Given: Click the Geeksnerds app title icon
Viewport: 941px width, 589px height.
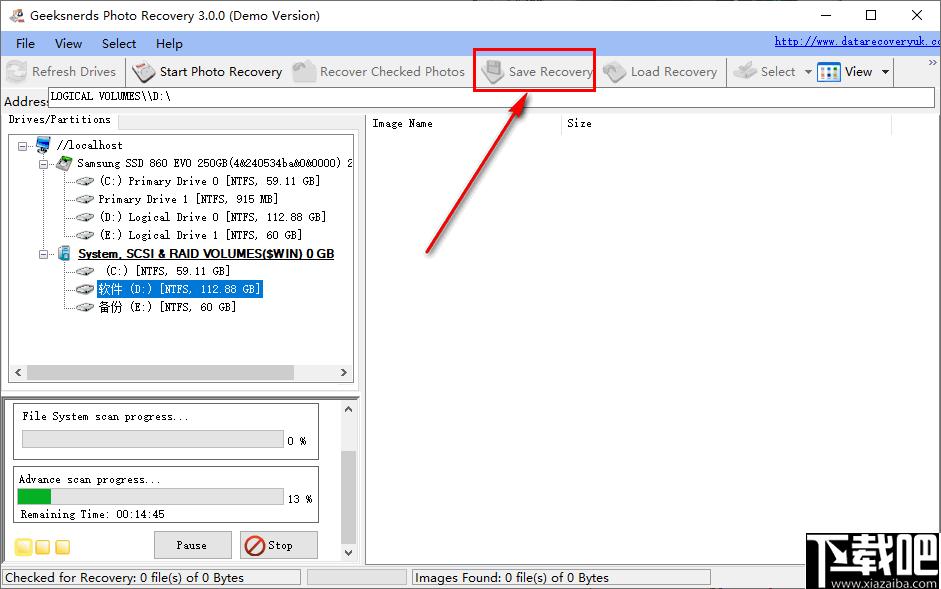Looking at the screenshot, I should click(x=16, y=16).
